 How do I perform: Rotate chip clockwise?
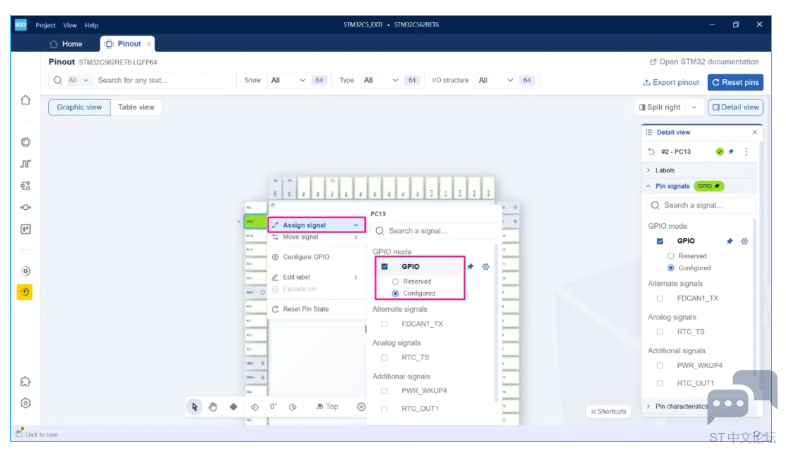pyautogui.click(x=293, y=407)
